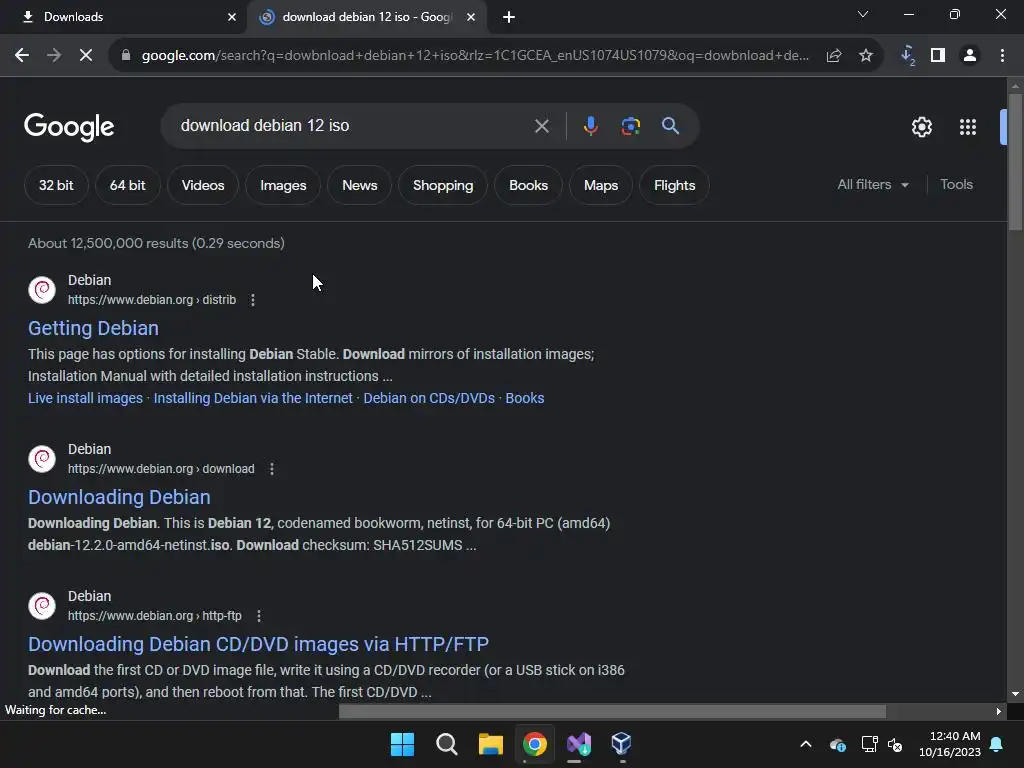Search by image with Google Lens icon
This screenshot has height=768, width=1024.
pos(630,126)
